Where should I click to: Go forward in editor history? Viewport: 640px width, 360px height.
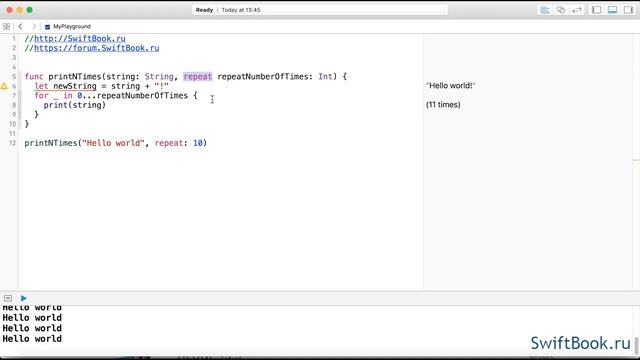[x=34, y=27]
